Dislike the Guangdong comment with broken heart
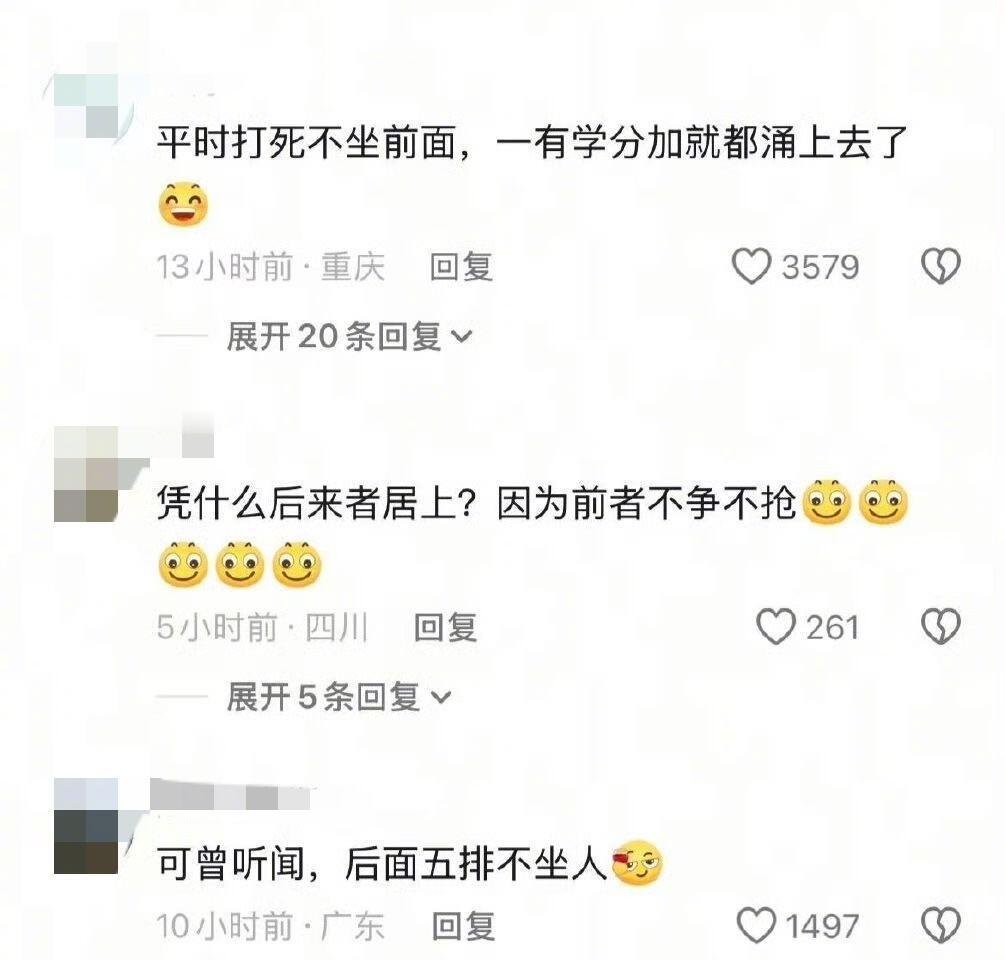The image size is (1005, 960). pos(940,925)
